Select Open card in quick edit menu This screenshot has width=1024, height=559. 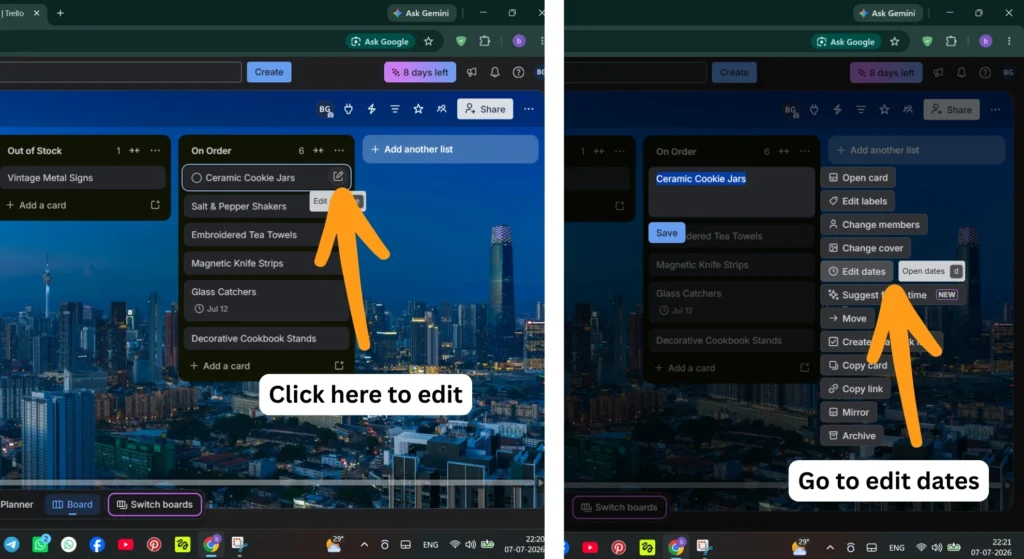(x=858, y=178)
